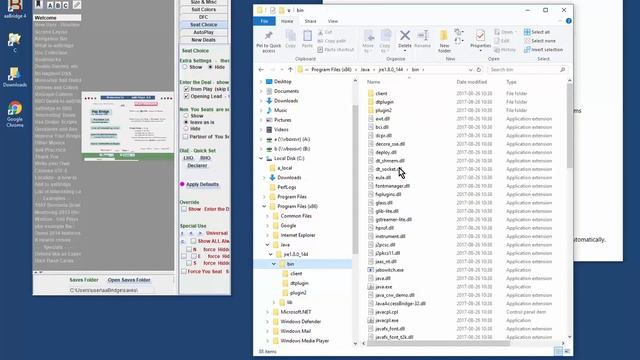Open the Delete button dropdown arrow
Image resolution: width=640 pixels, height=360 pixels.
point(405,51)
